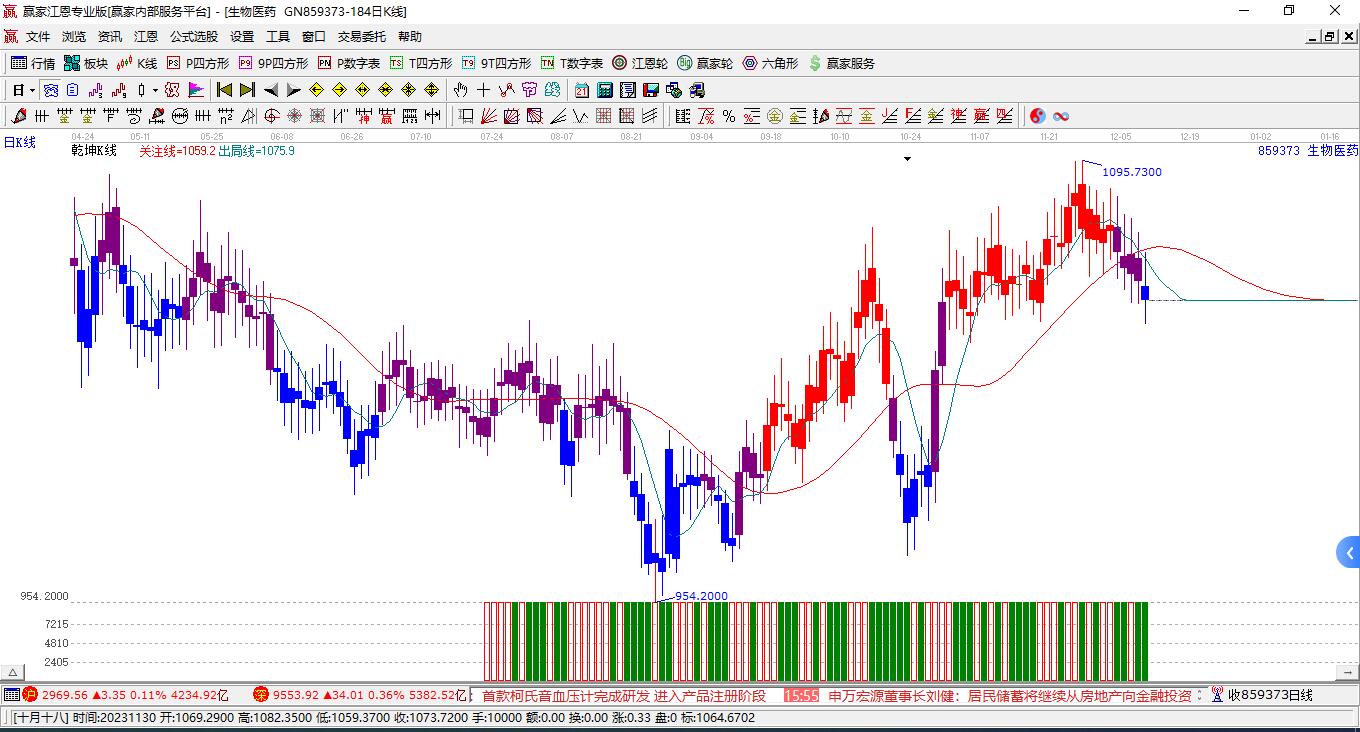Image resolution: width=1360 pixels, height=732 pixels.
Task: Open 赢家服务 with dollar icon
Action: pos(841,63)
